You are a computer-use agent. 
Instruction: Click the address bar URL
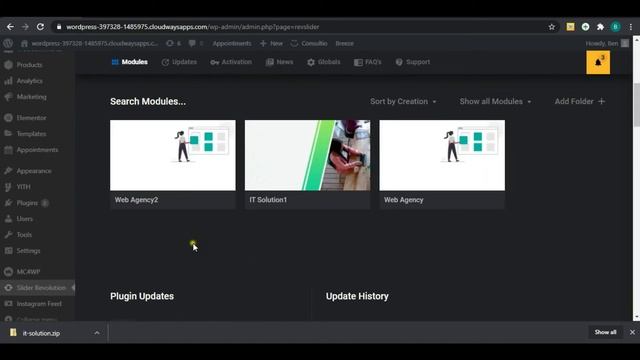193,27
